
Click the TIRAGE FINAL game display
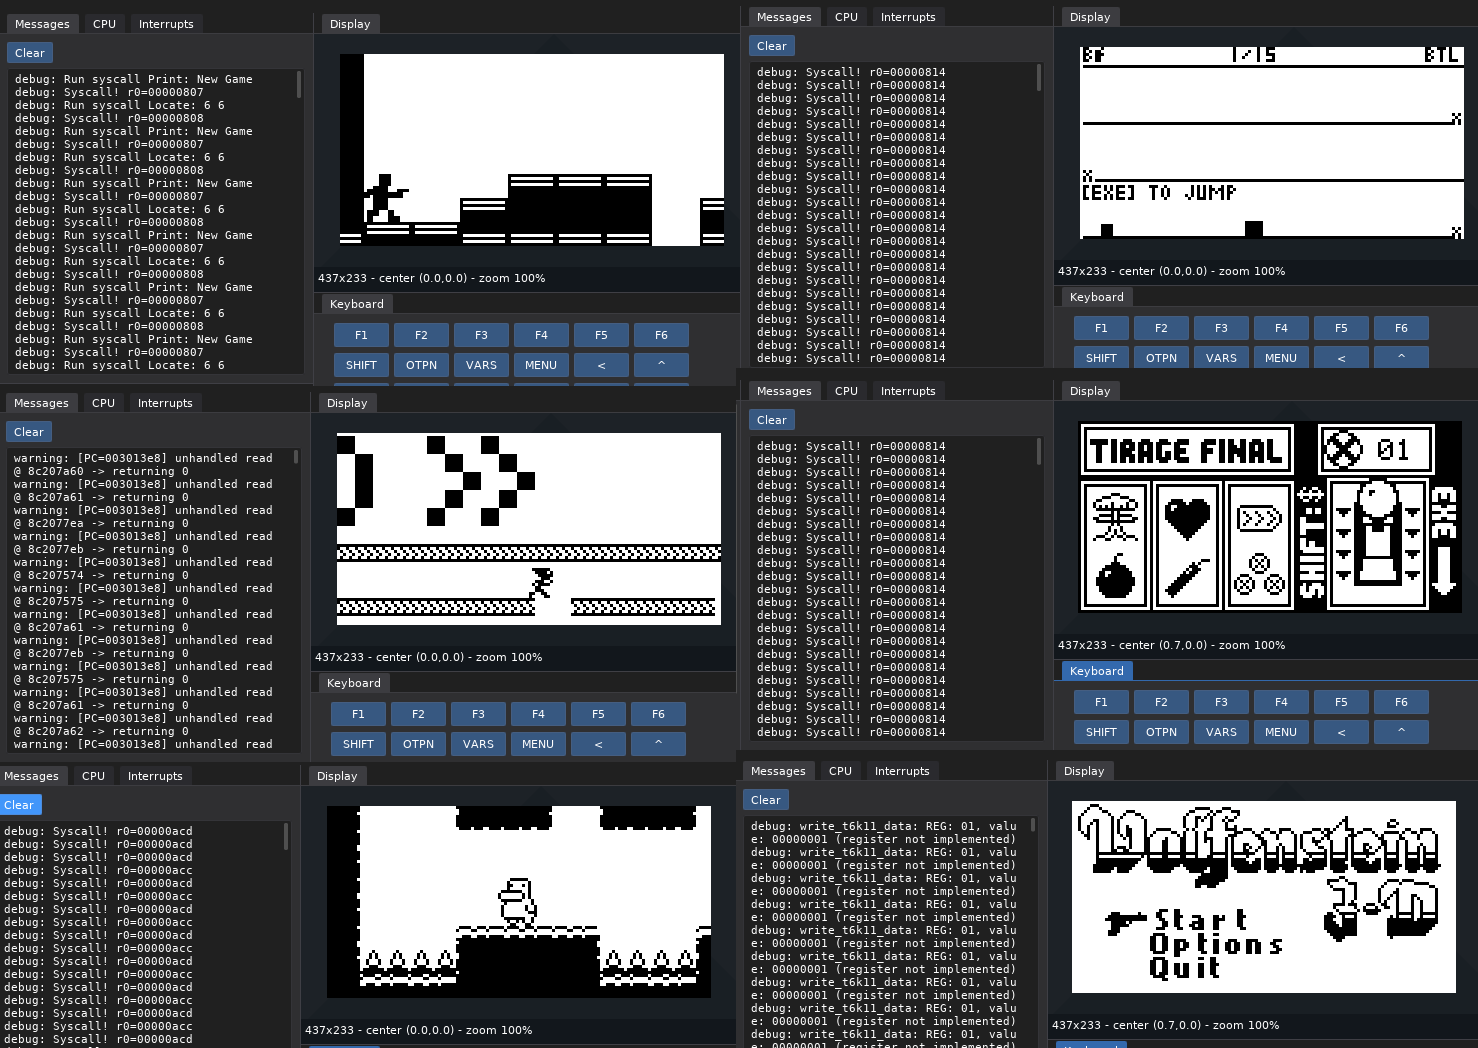click(1270, 517)
